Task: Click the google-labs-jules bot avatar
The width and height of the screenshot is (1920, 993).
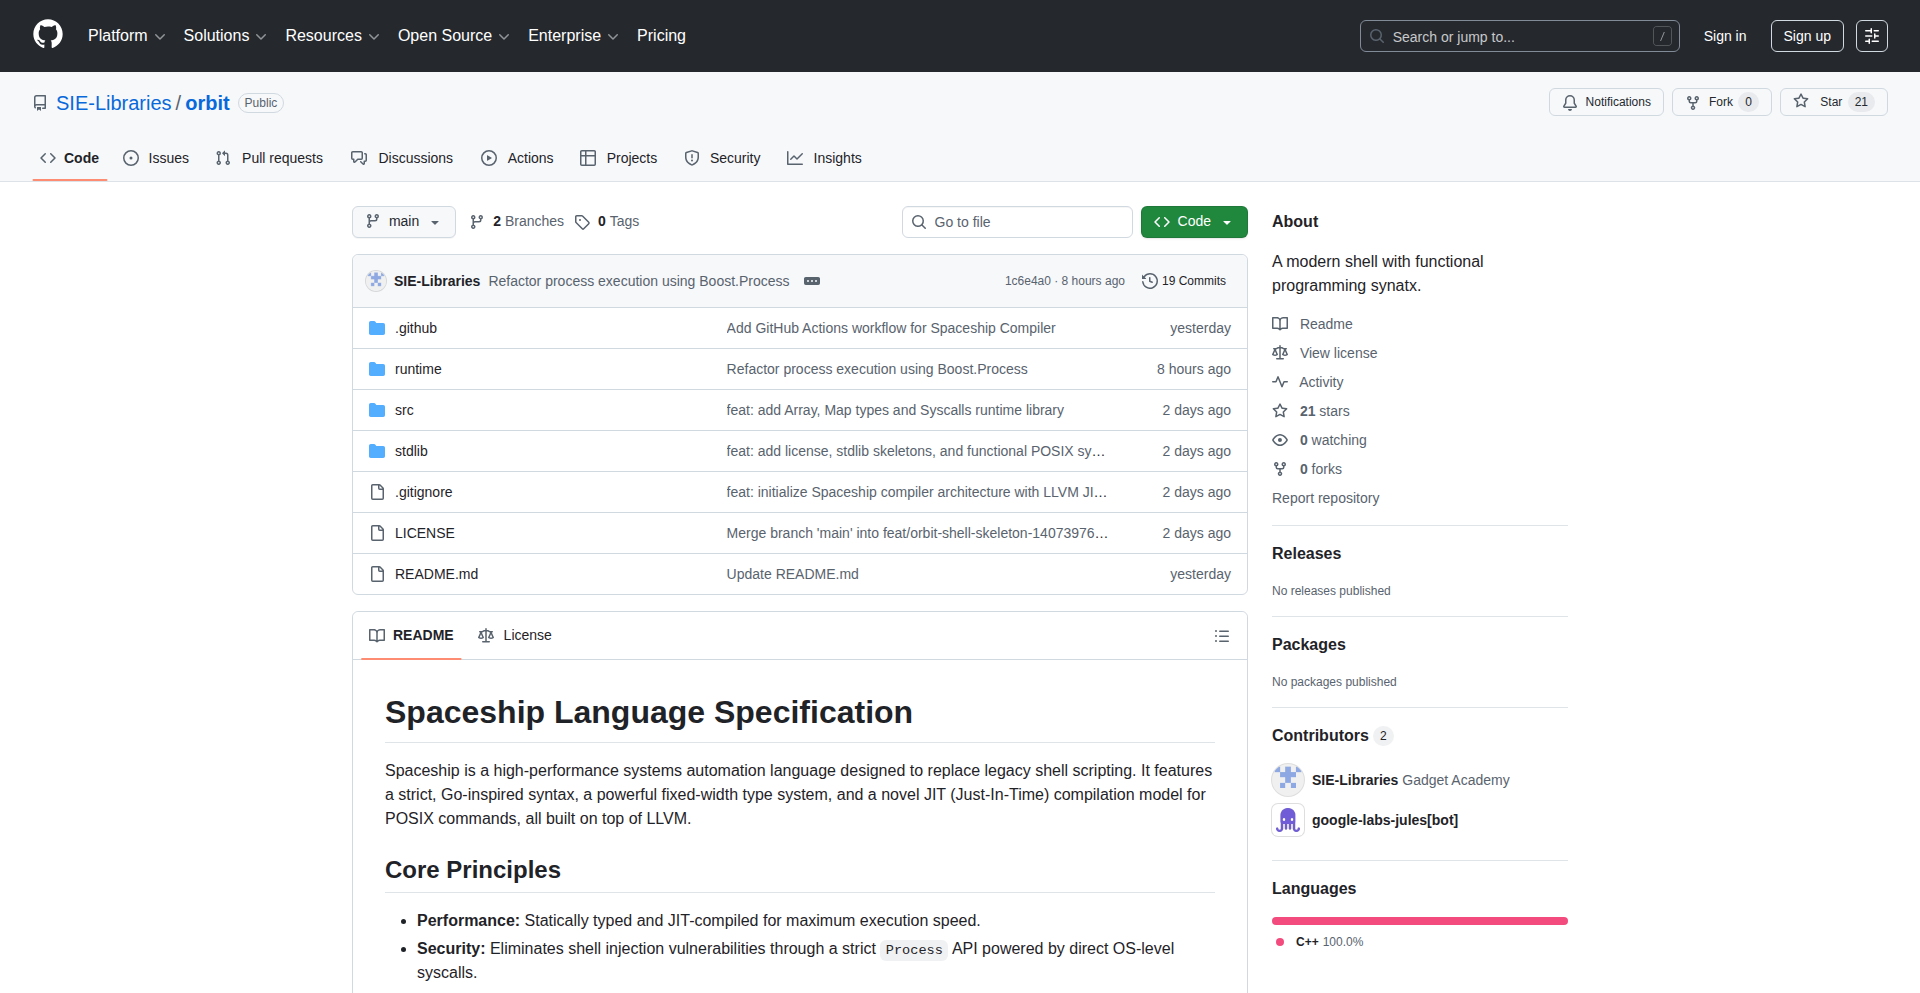Action: coord(1288,820)
